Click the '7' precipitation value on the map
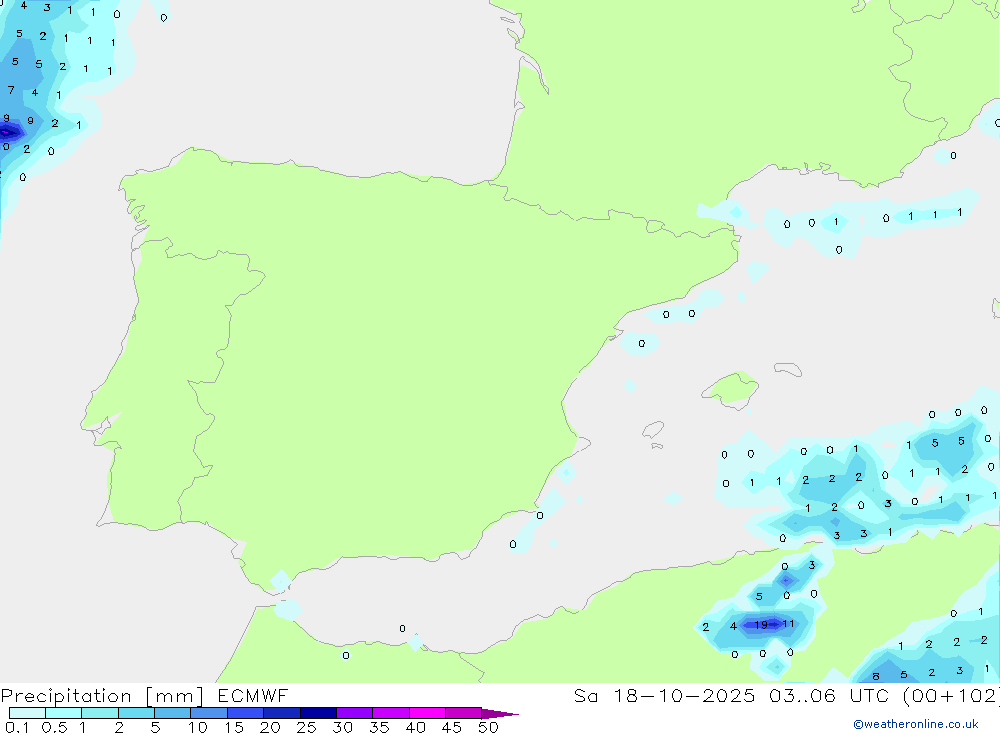This screenshot has width=1000, height=733. pyautogui.click(x=11, y=90)
